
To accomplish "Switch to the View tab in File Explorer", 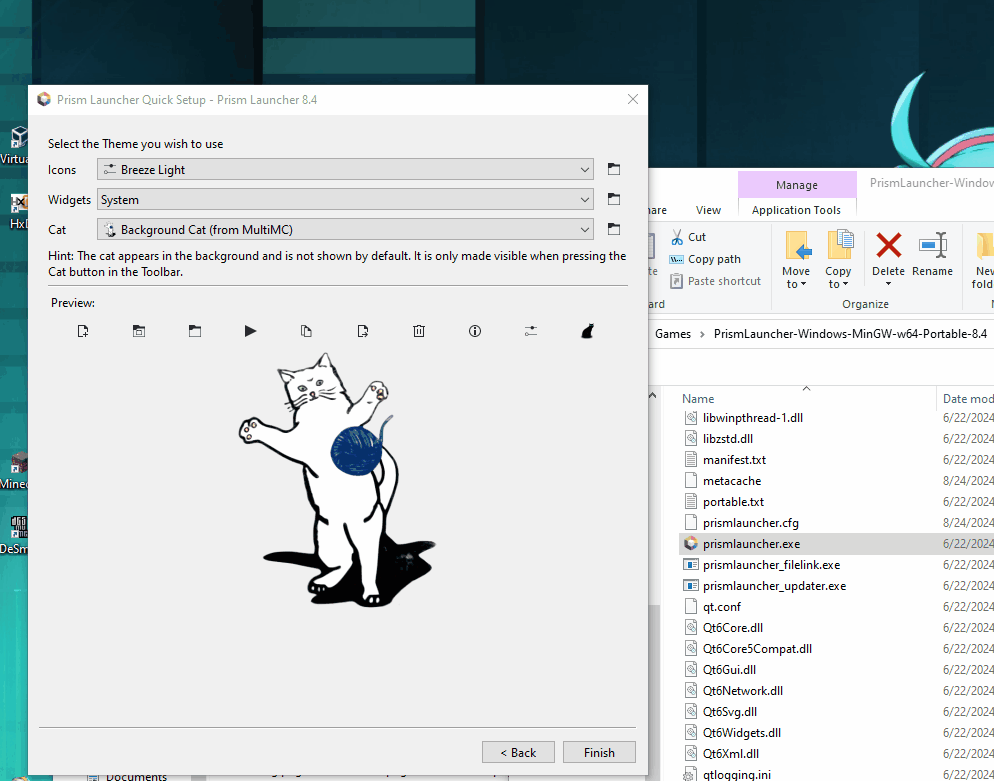I will [x=708, y=210].
